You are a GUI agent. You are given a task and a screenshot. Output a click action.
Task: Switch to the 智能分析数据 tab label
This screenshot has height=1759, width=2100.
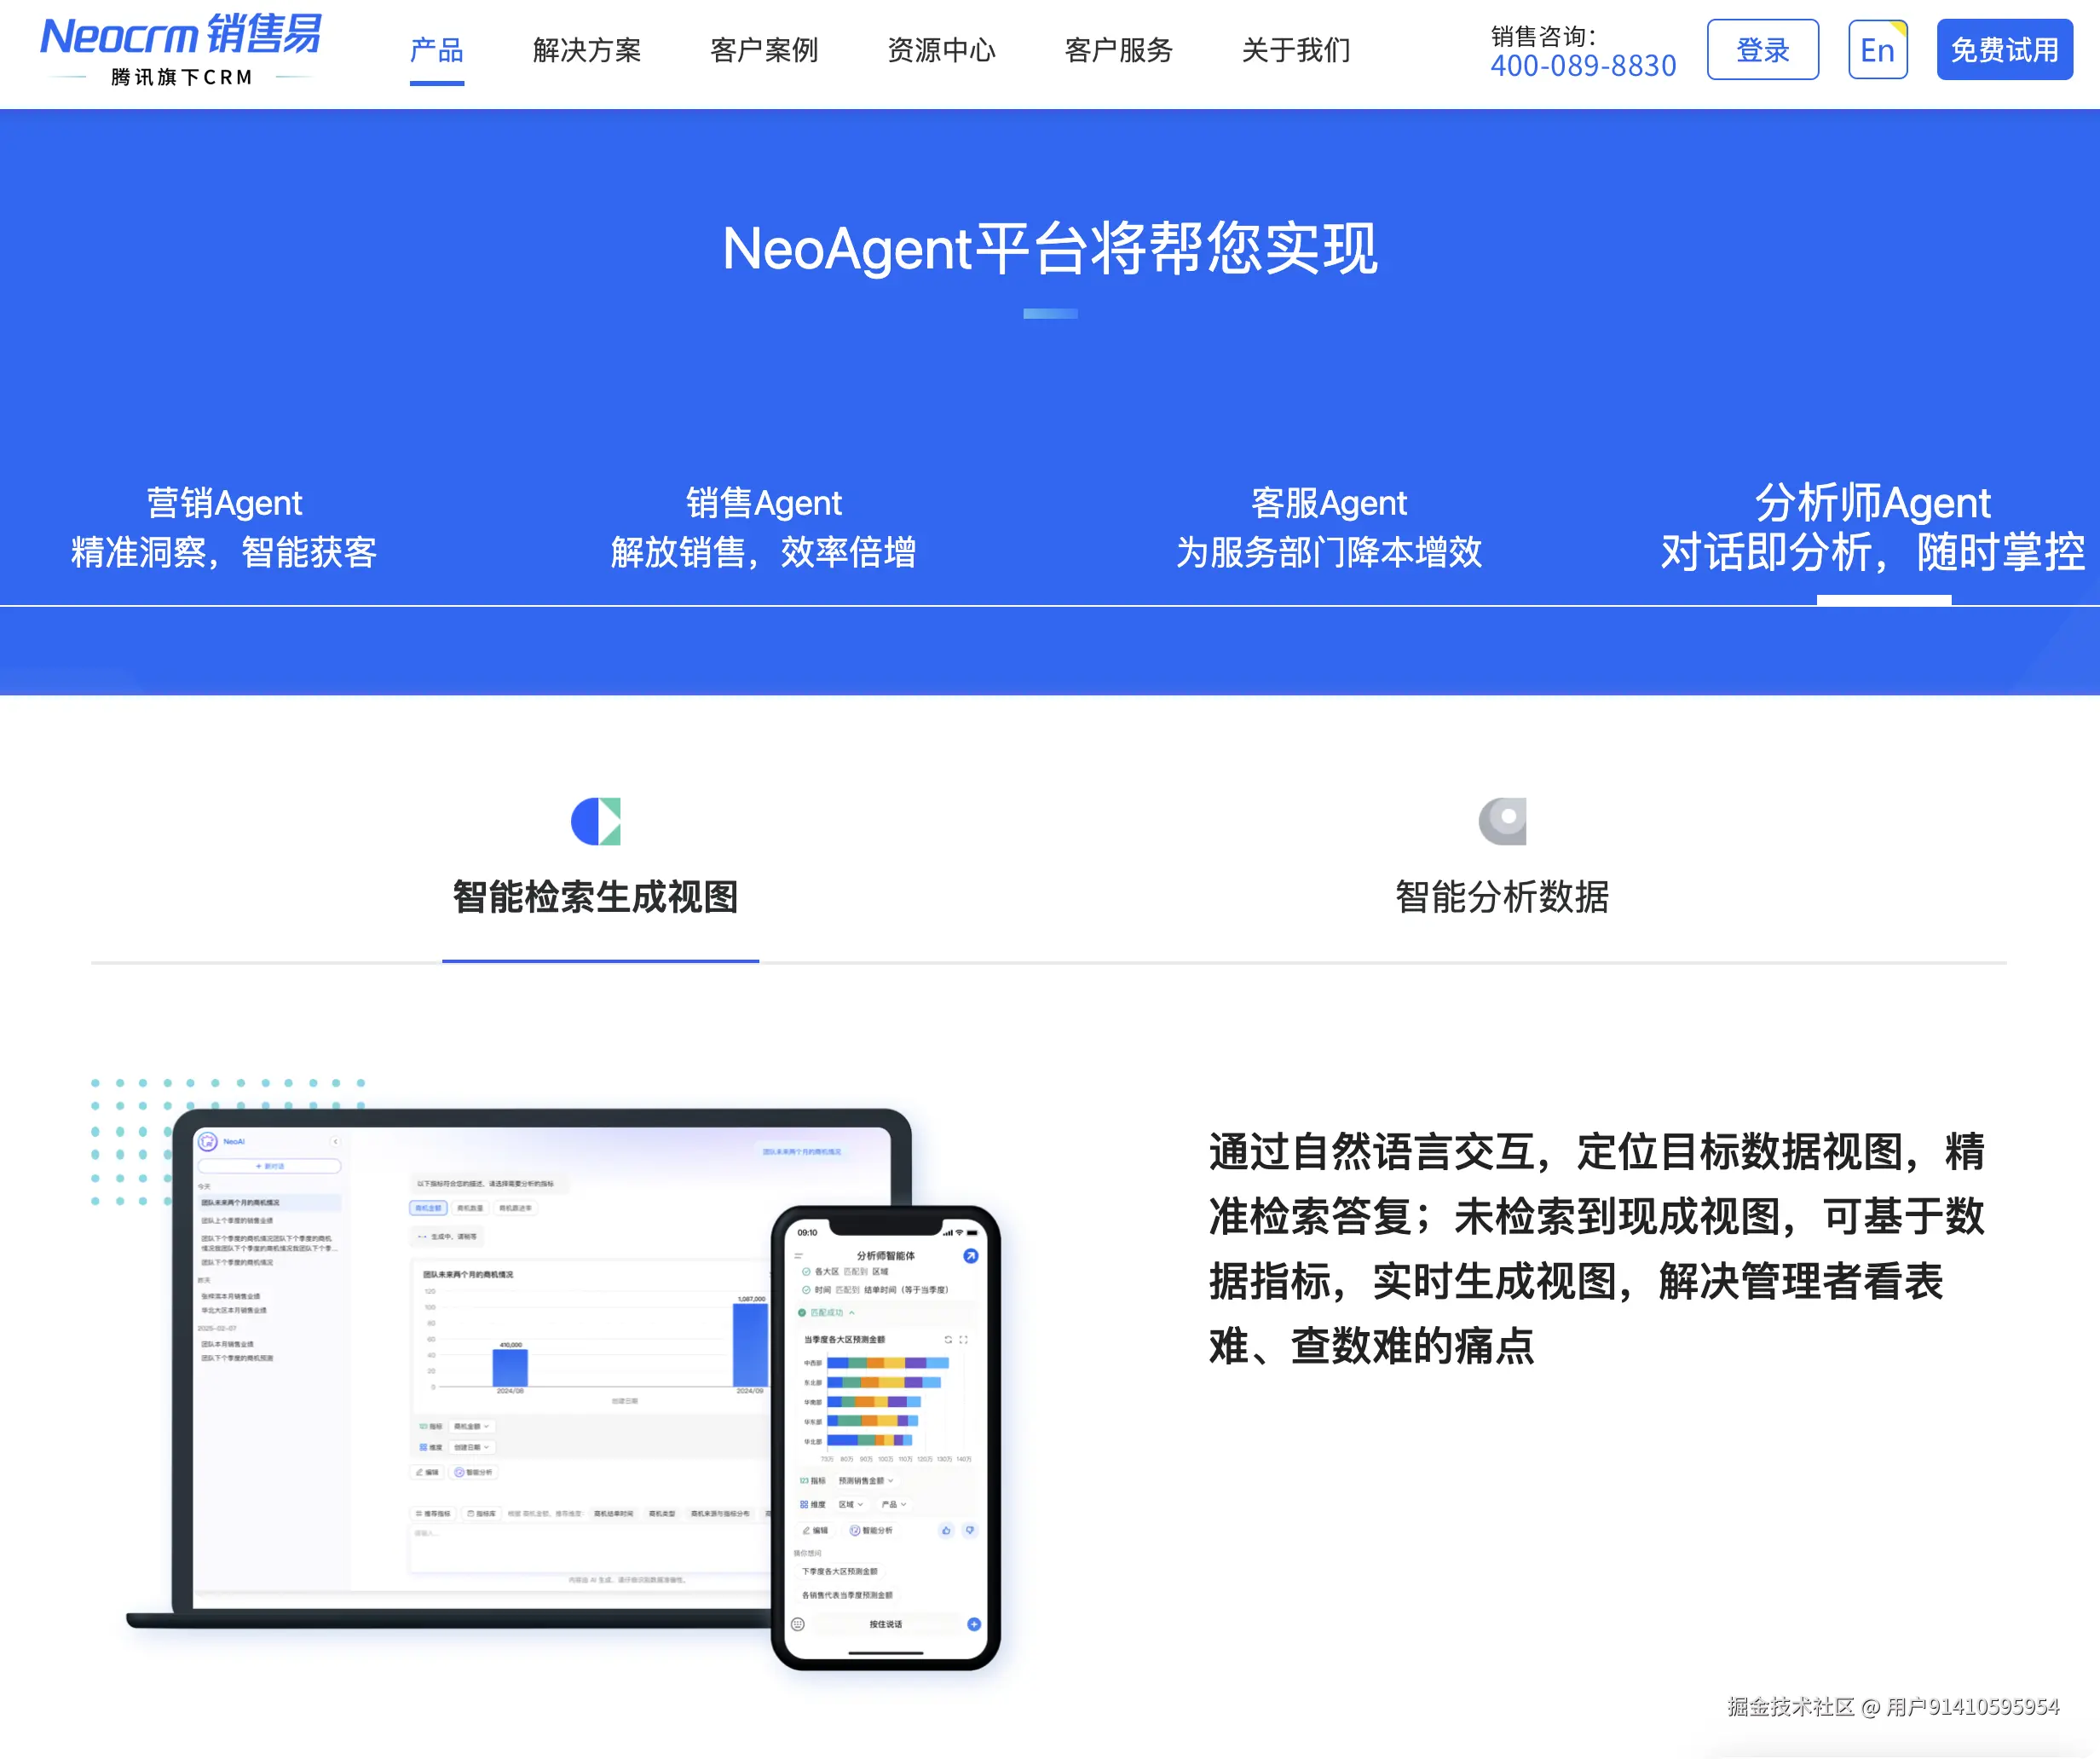(x=1502, y=897)
